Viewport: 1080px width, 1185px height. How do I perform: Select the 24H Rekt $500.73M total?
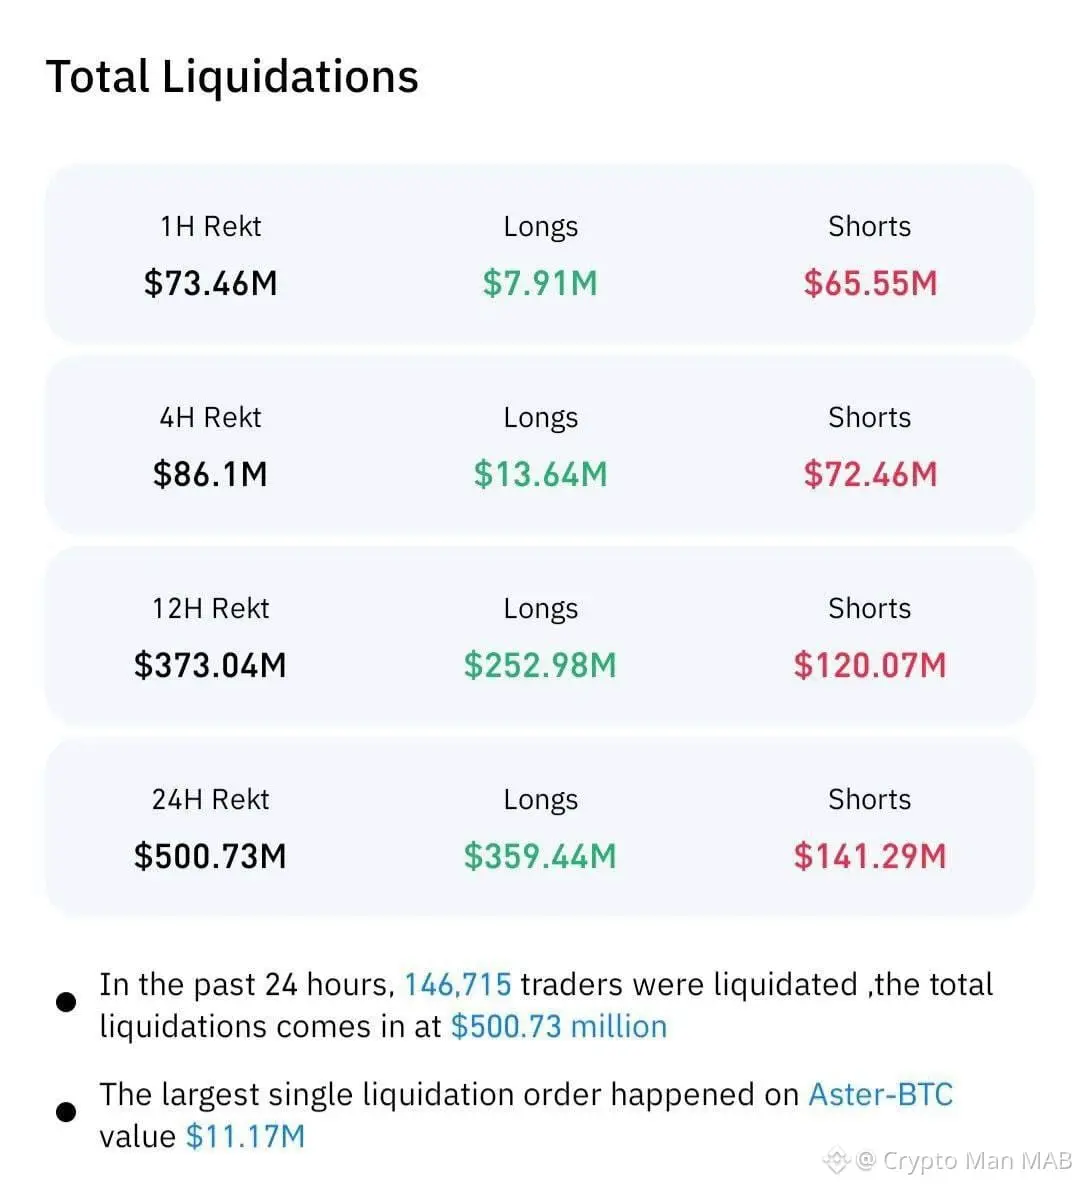[x=210, y=856]
